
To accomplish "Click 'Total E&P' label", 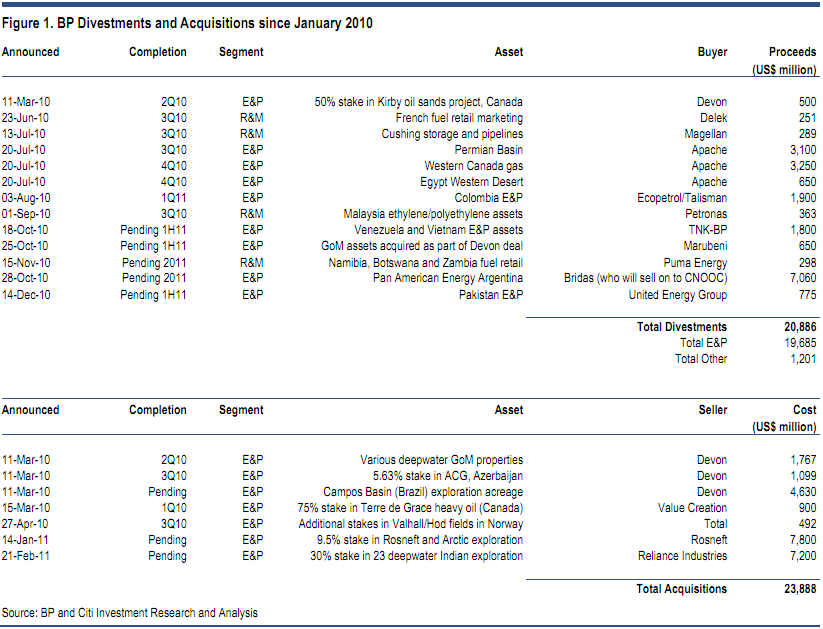I will point(703,343).
